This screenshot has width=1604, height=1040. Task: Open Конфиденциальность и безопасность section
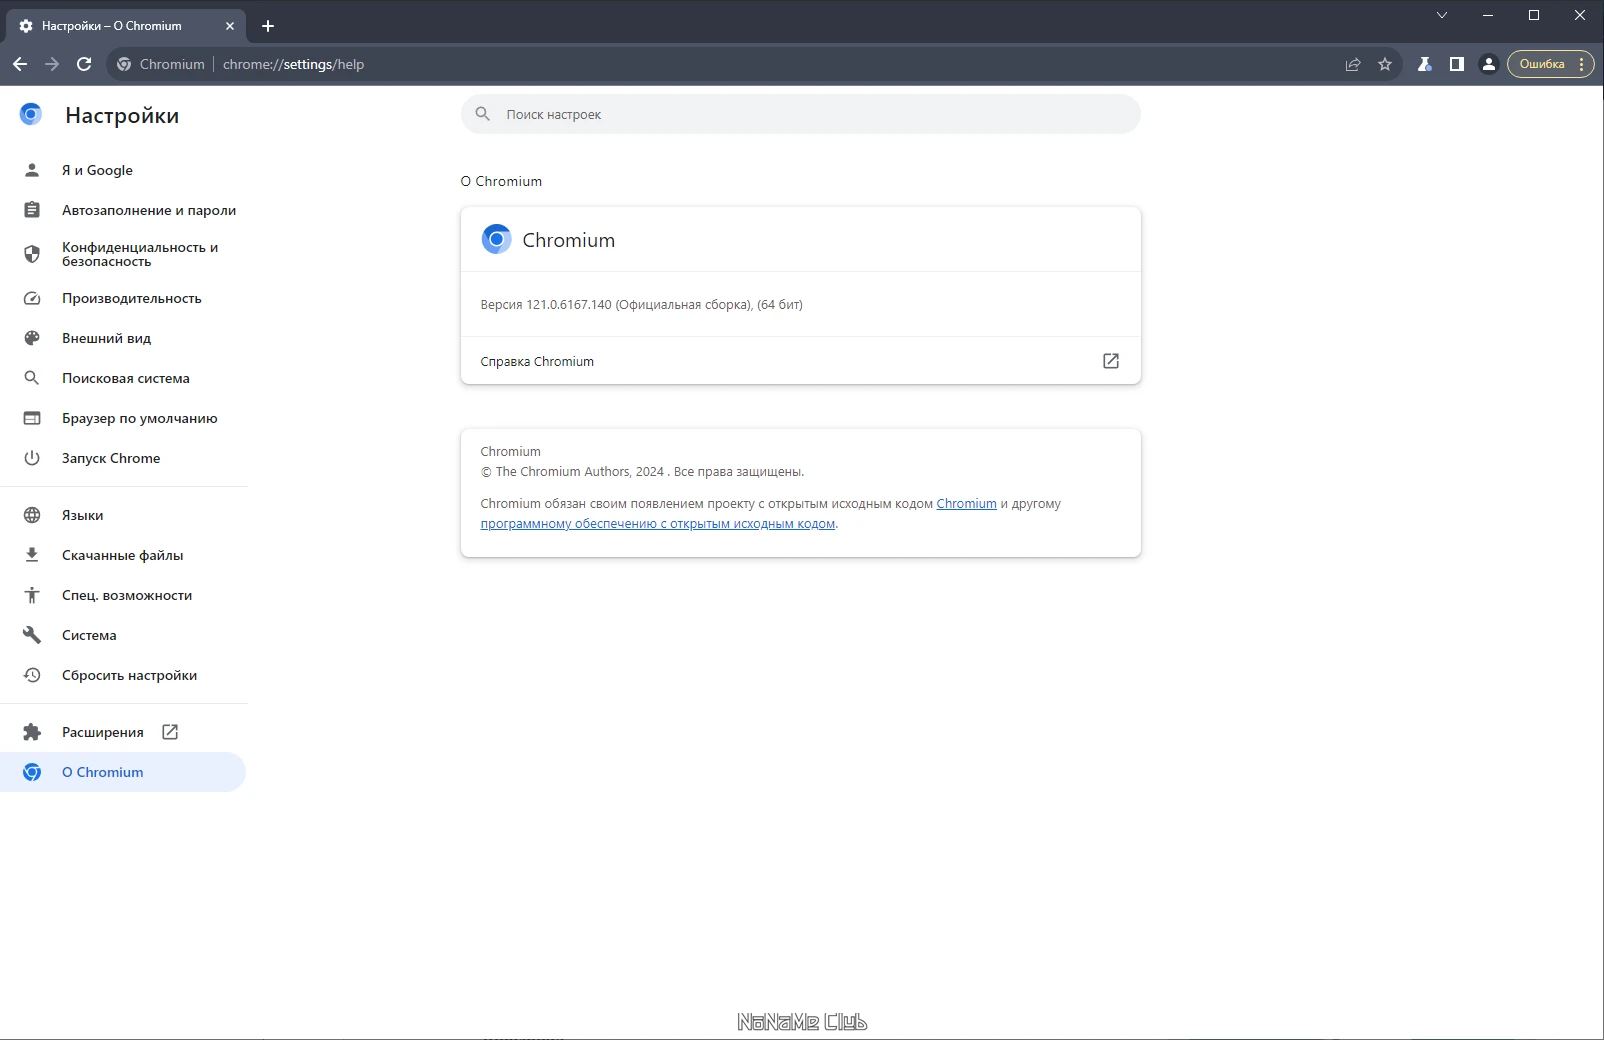point(123,254)
